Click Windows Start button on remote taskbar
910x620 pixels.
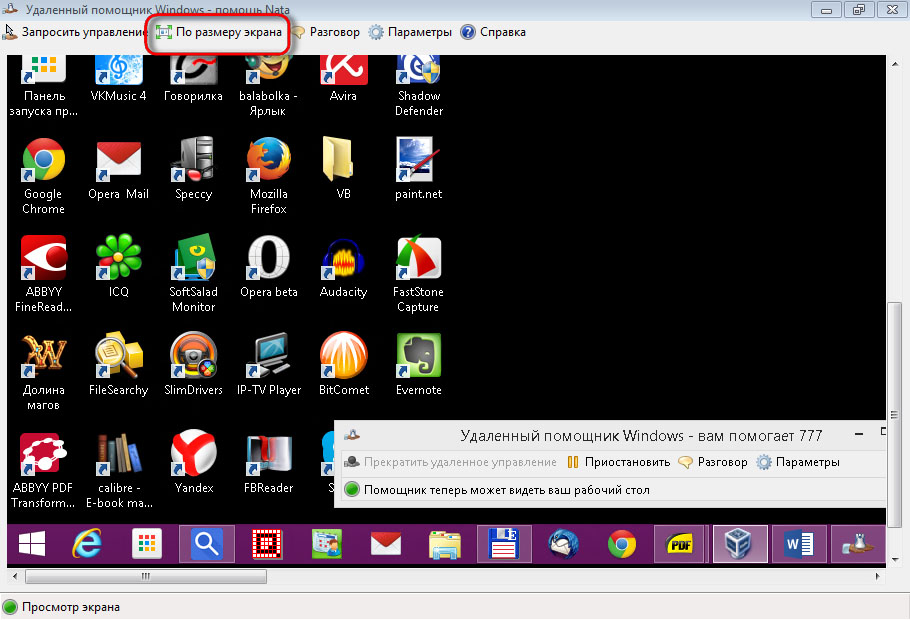pyautogui.click(x=32, y=545)
